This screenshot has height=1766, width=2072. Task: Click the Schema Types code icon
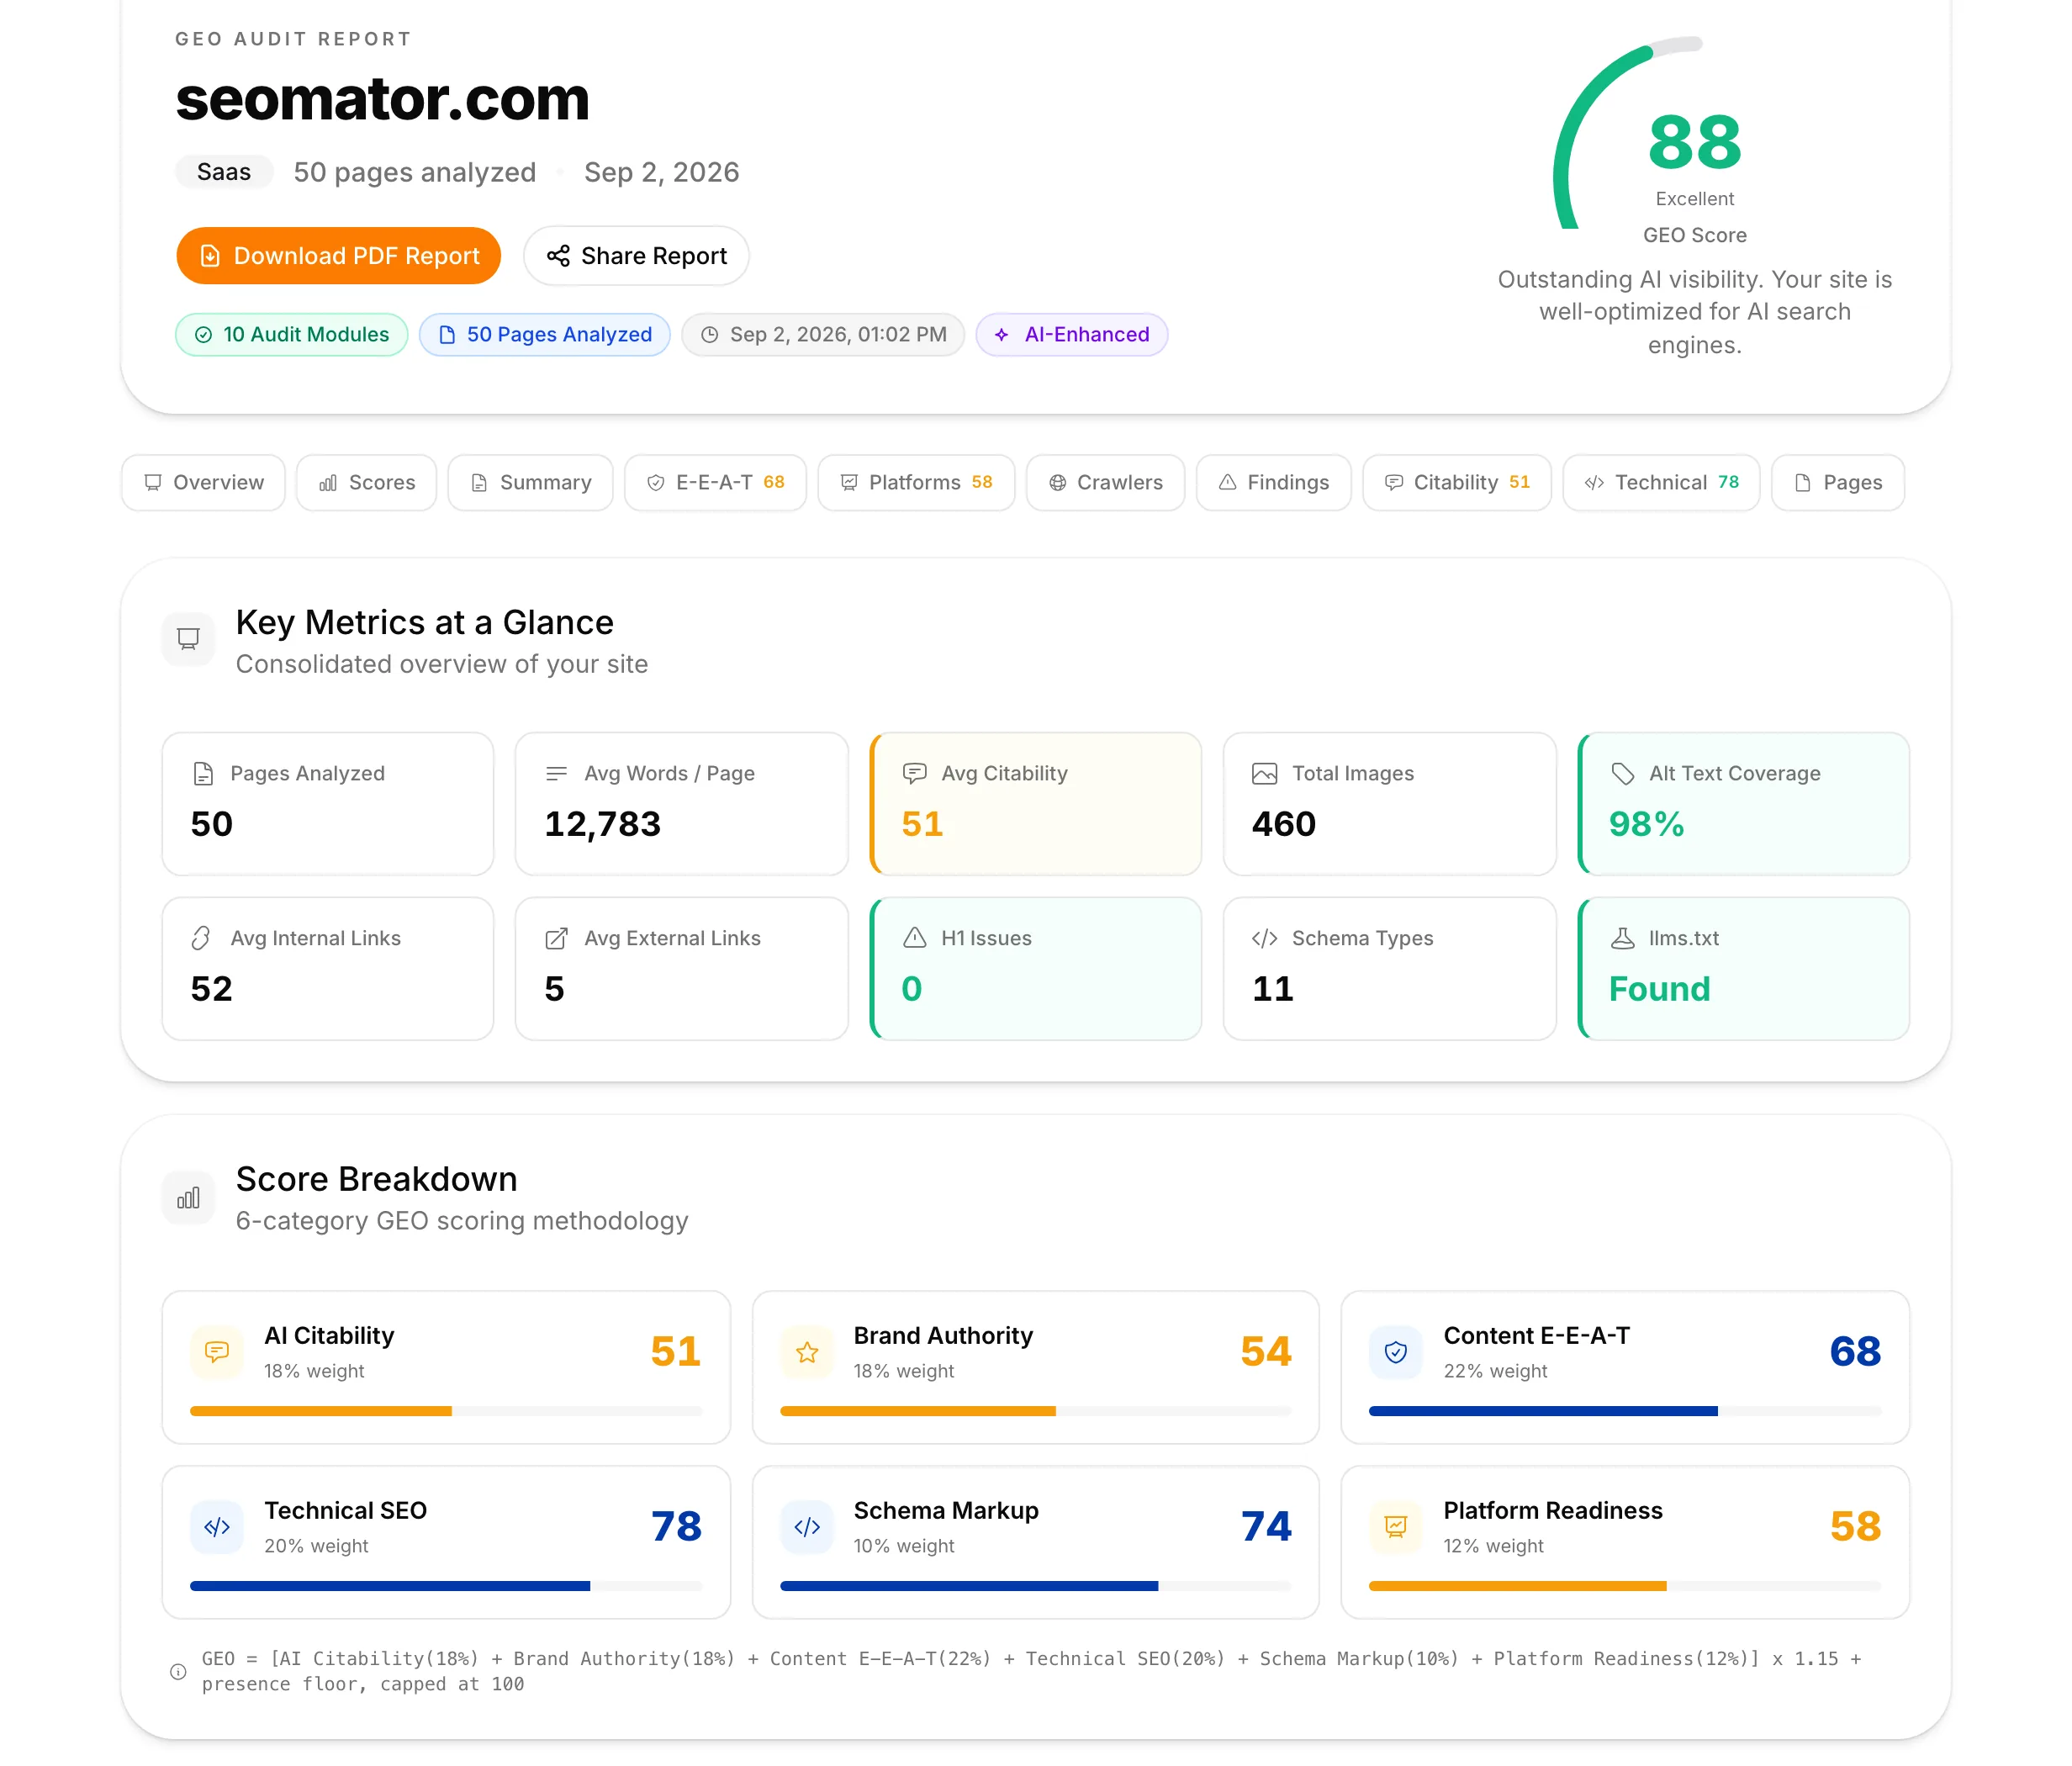coord(1265,938)
